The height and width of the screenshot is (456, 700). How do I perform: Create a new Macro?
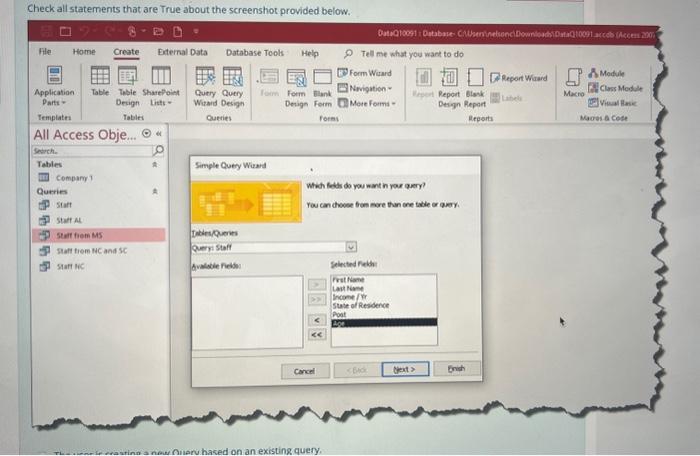click(574, 82)
